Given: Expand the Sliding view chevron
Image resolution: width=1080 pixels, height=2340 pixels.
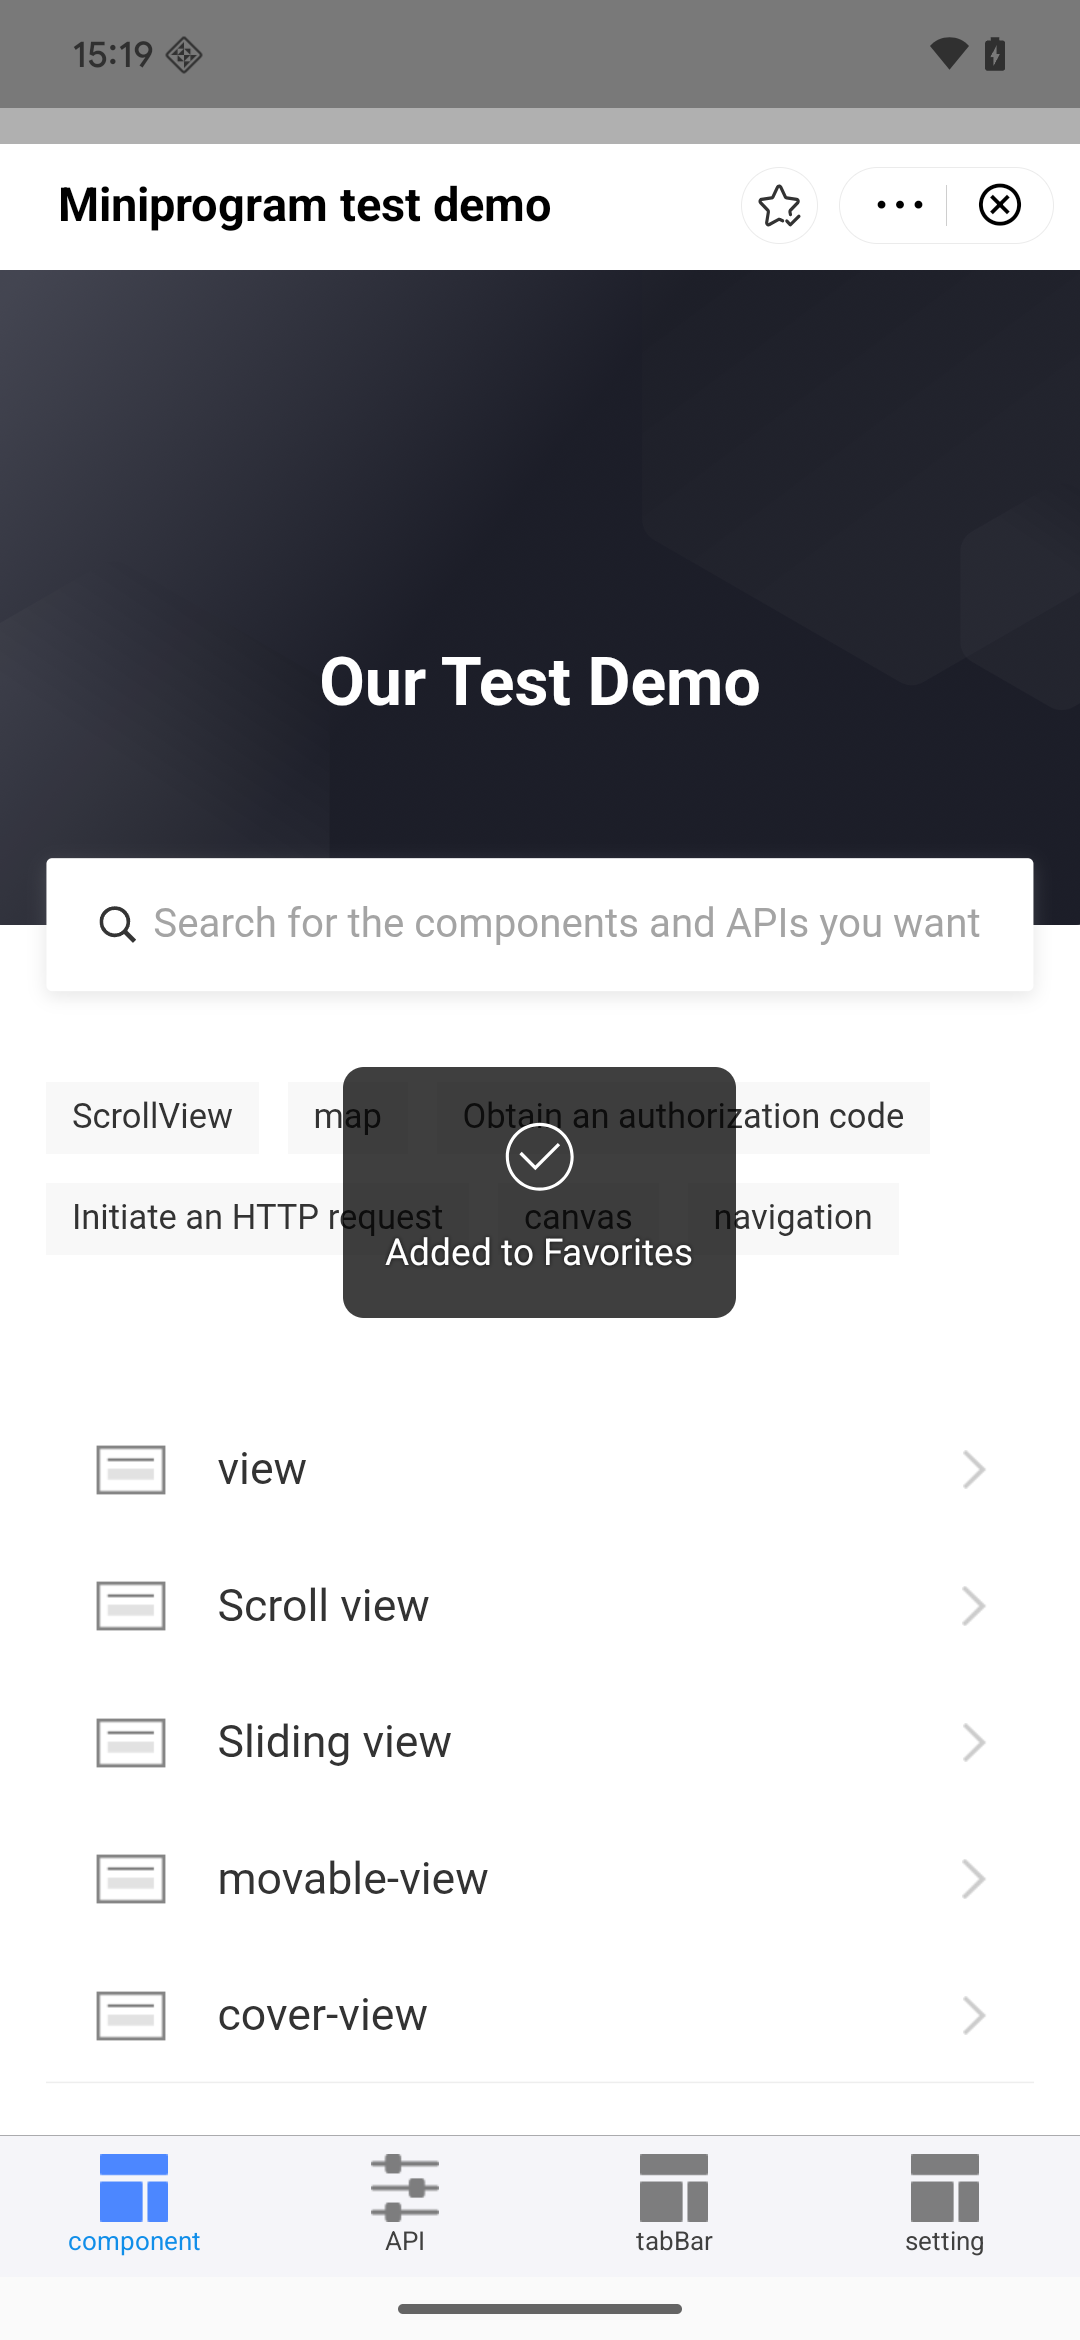Looking at the screenshot, I should tap(973, 1743).
